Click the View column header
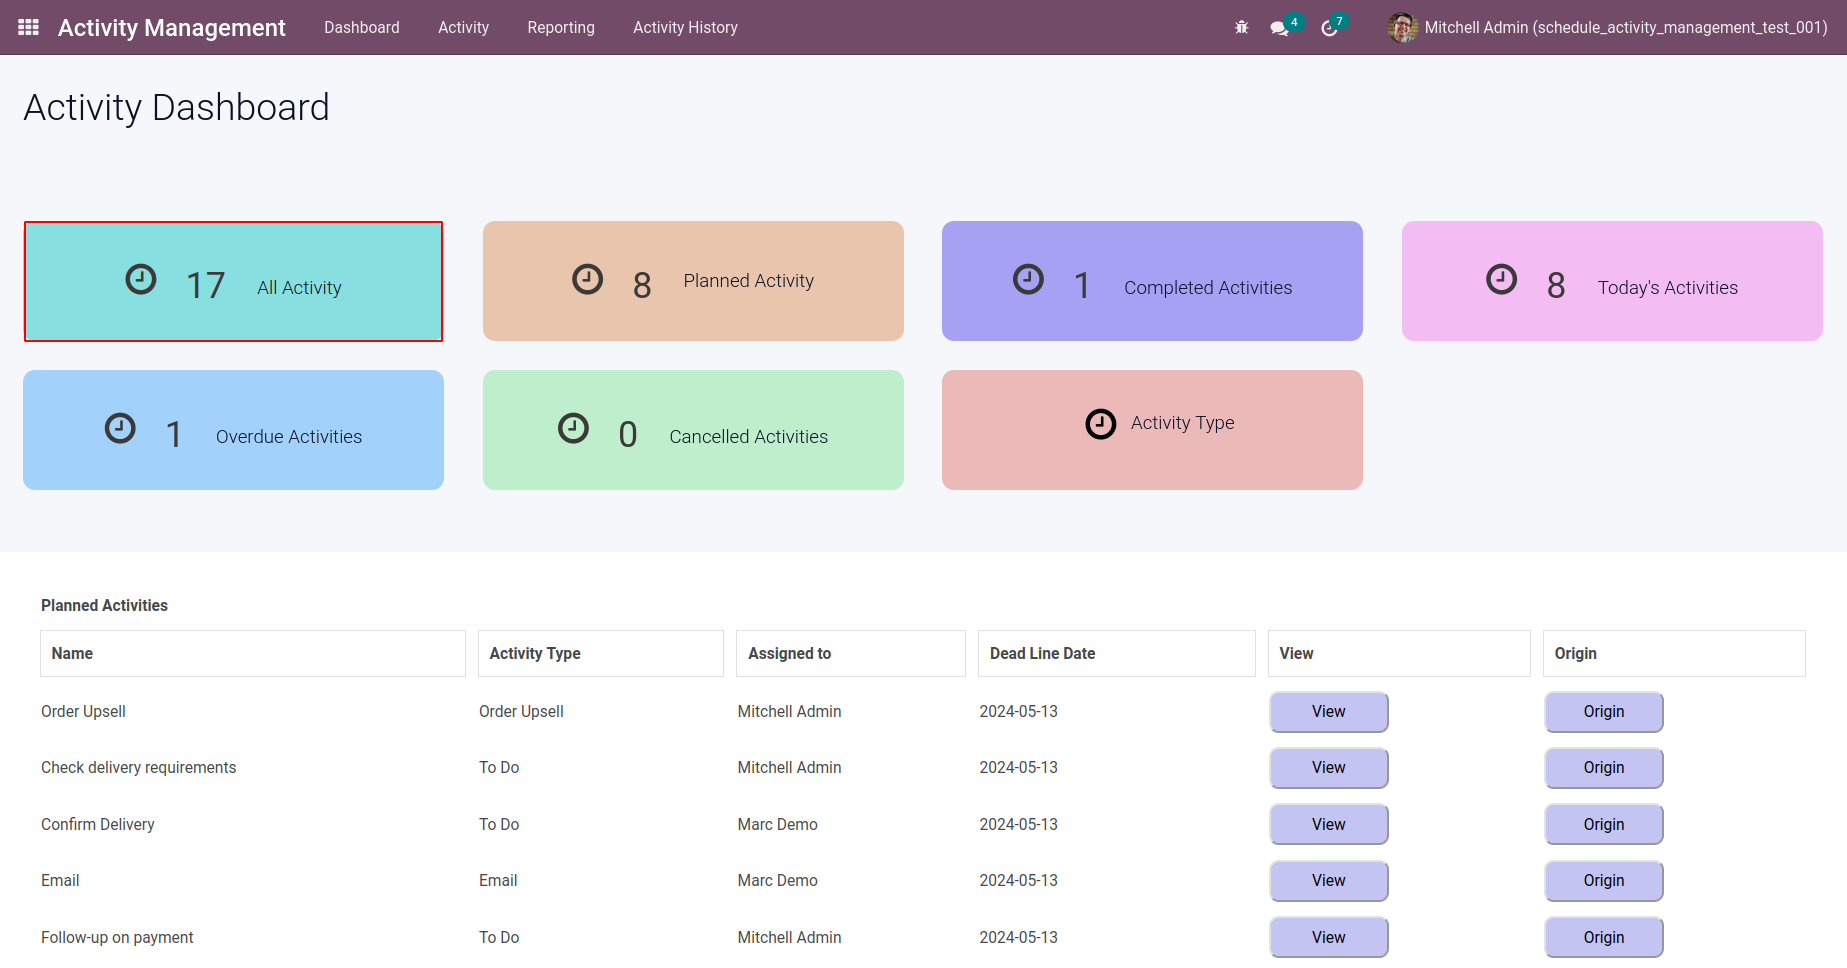 click(x=1399, y=653)
